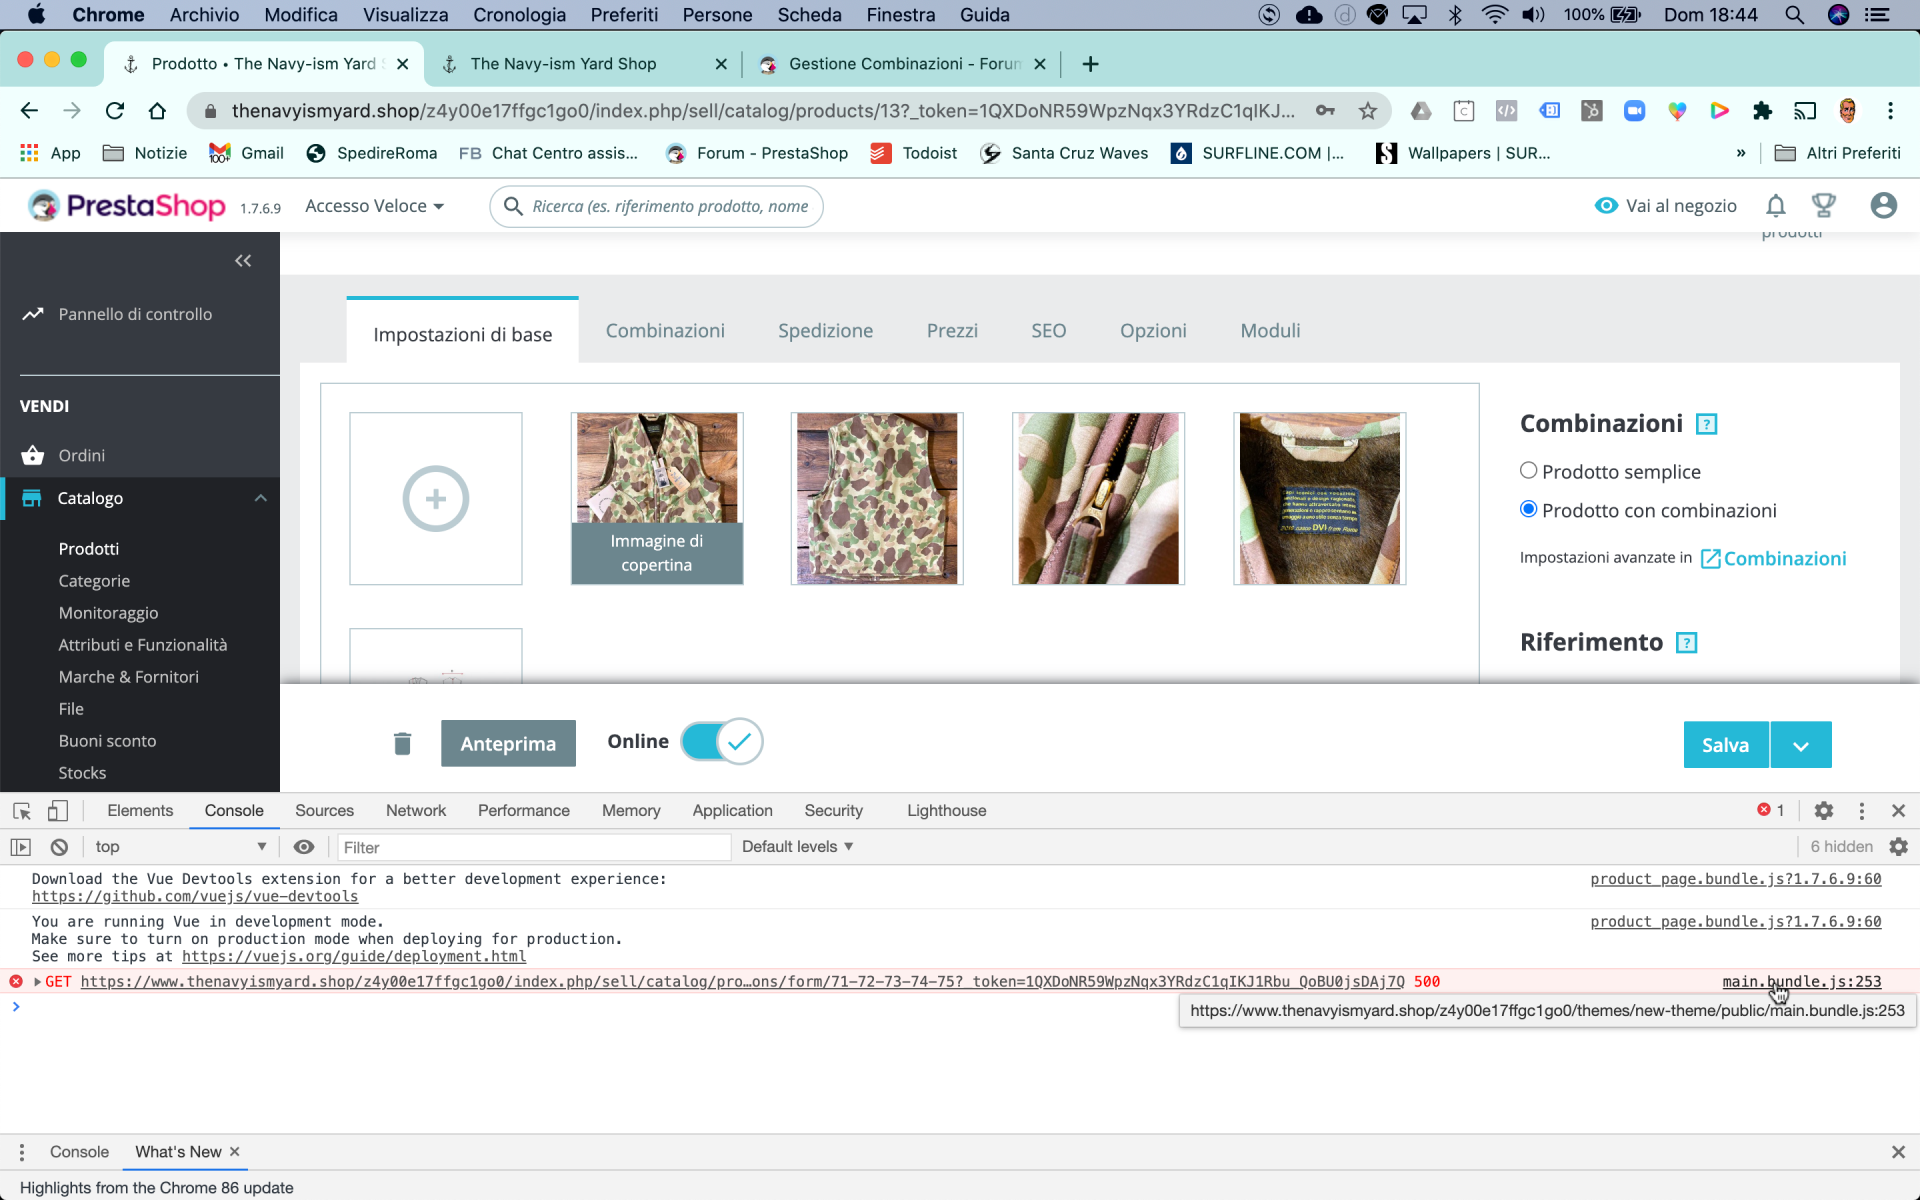The image size is (1920, 1200).
Task: Open the Default levels console dropdown
Action: pos(797,847)
